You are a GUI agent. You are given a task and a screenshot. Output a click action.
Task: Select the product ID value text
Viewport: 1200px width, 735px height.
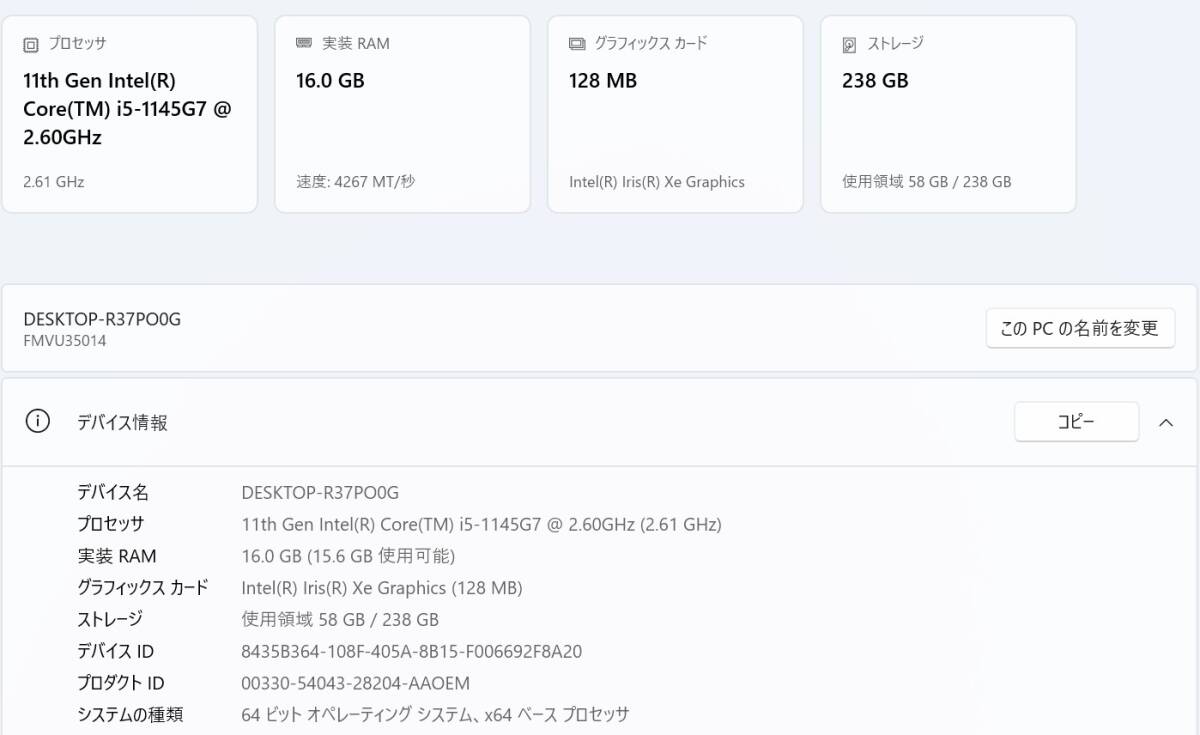356,683
